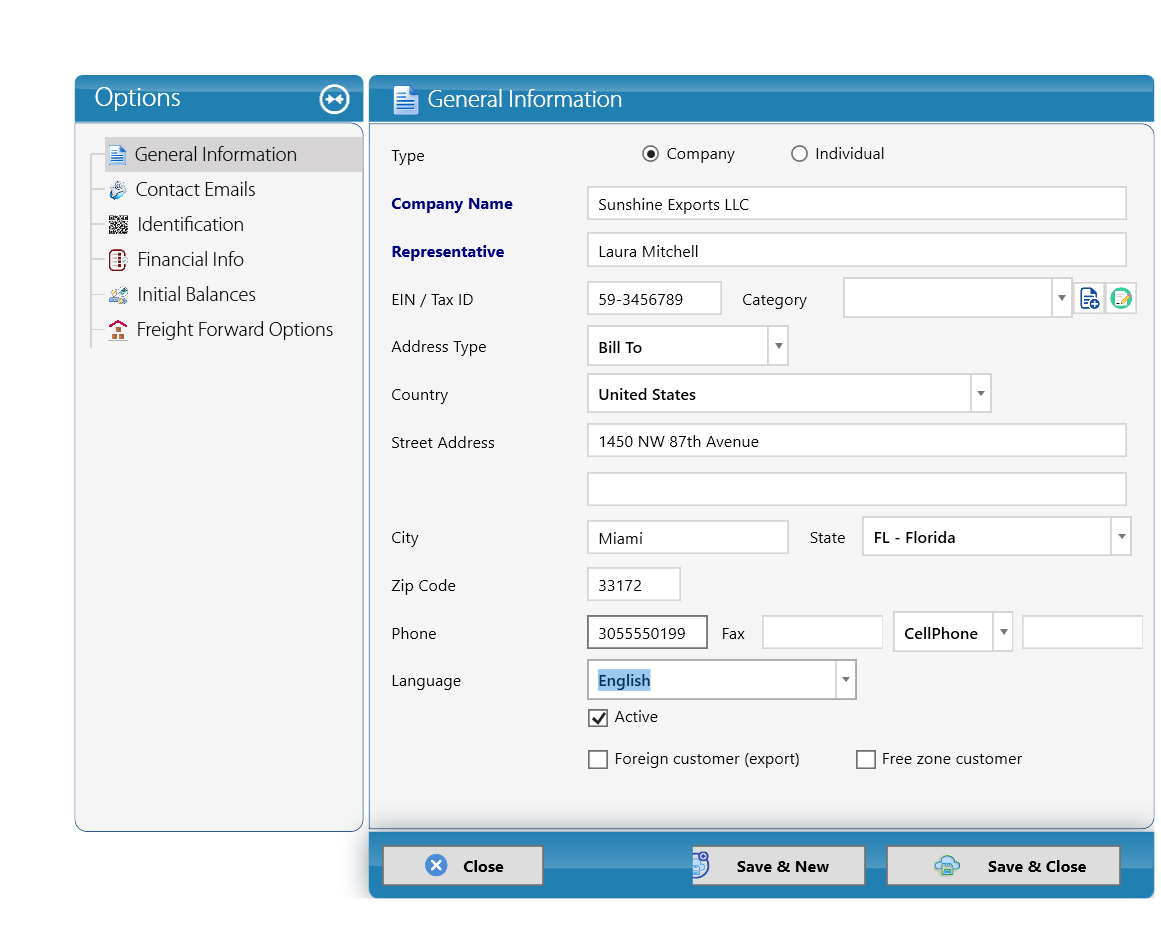Enable Foreign customer (export) checkbox
1161x951 pixels.
click(598, 759)
